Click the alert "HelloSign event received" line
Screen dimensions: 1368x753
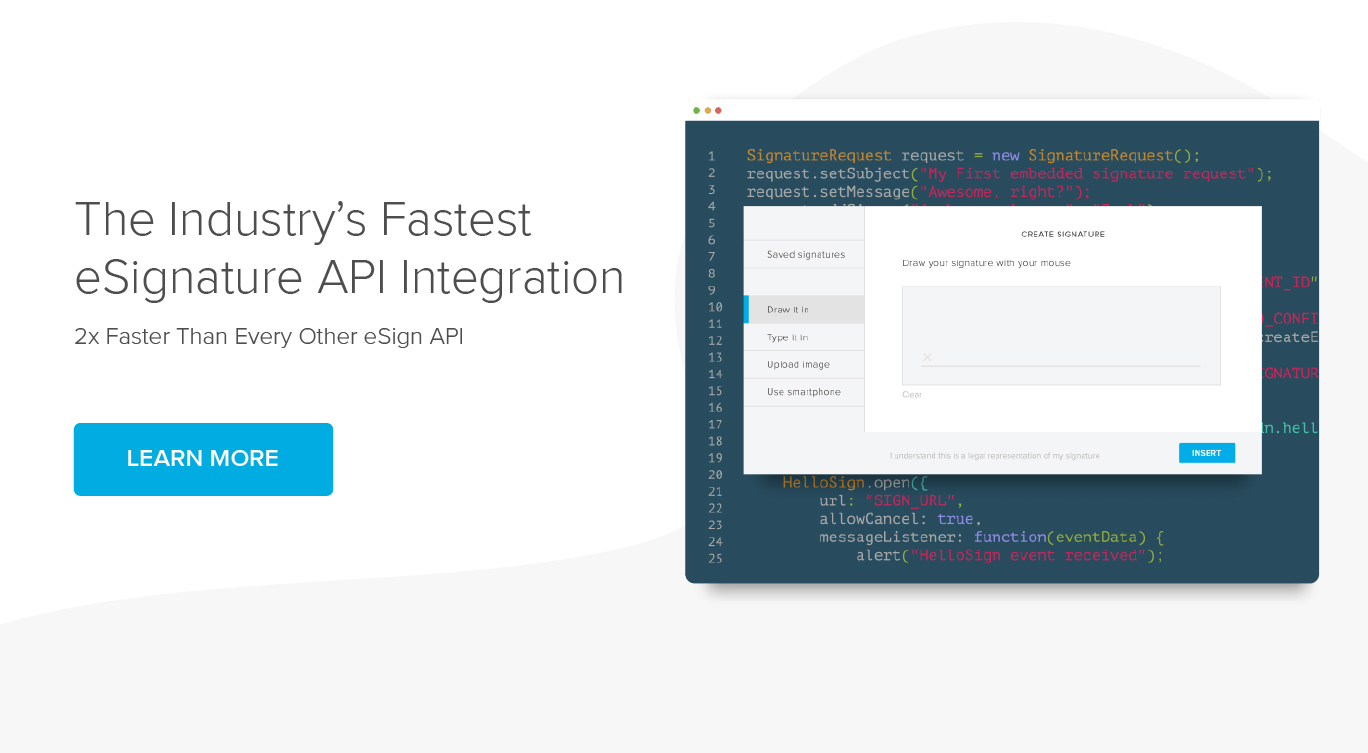coord(1010,555)
